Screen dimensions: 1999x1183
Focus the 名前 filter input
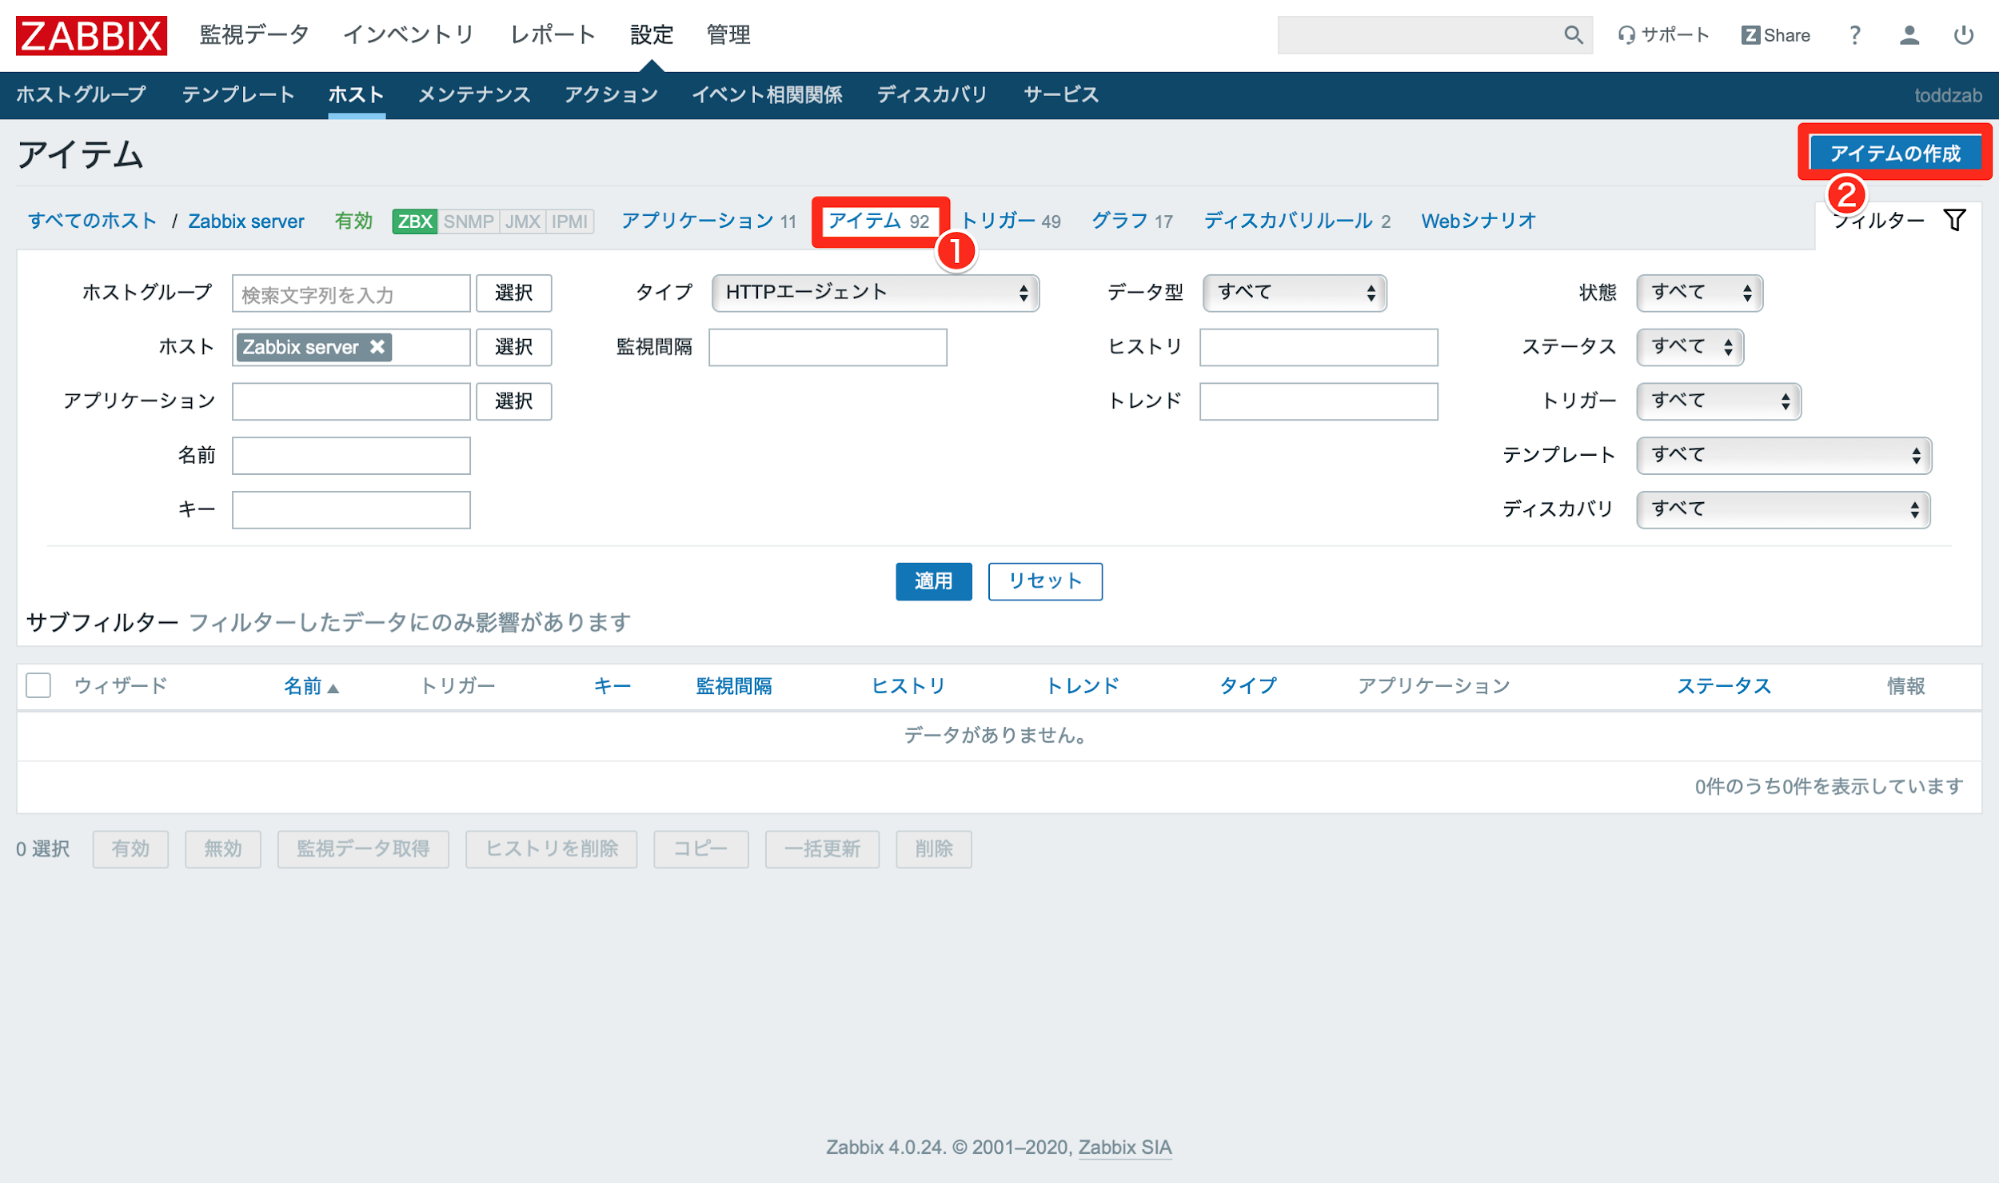(x=351, y=455)
